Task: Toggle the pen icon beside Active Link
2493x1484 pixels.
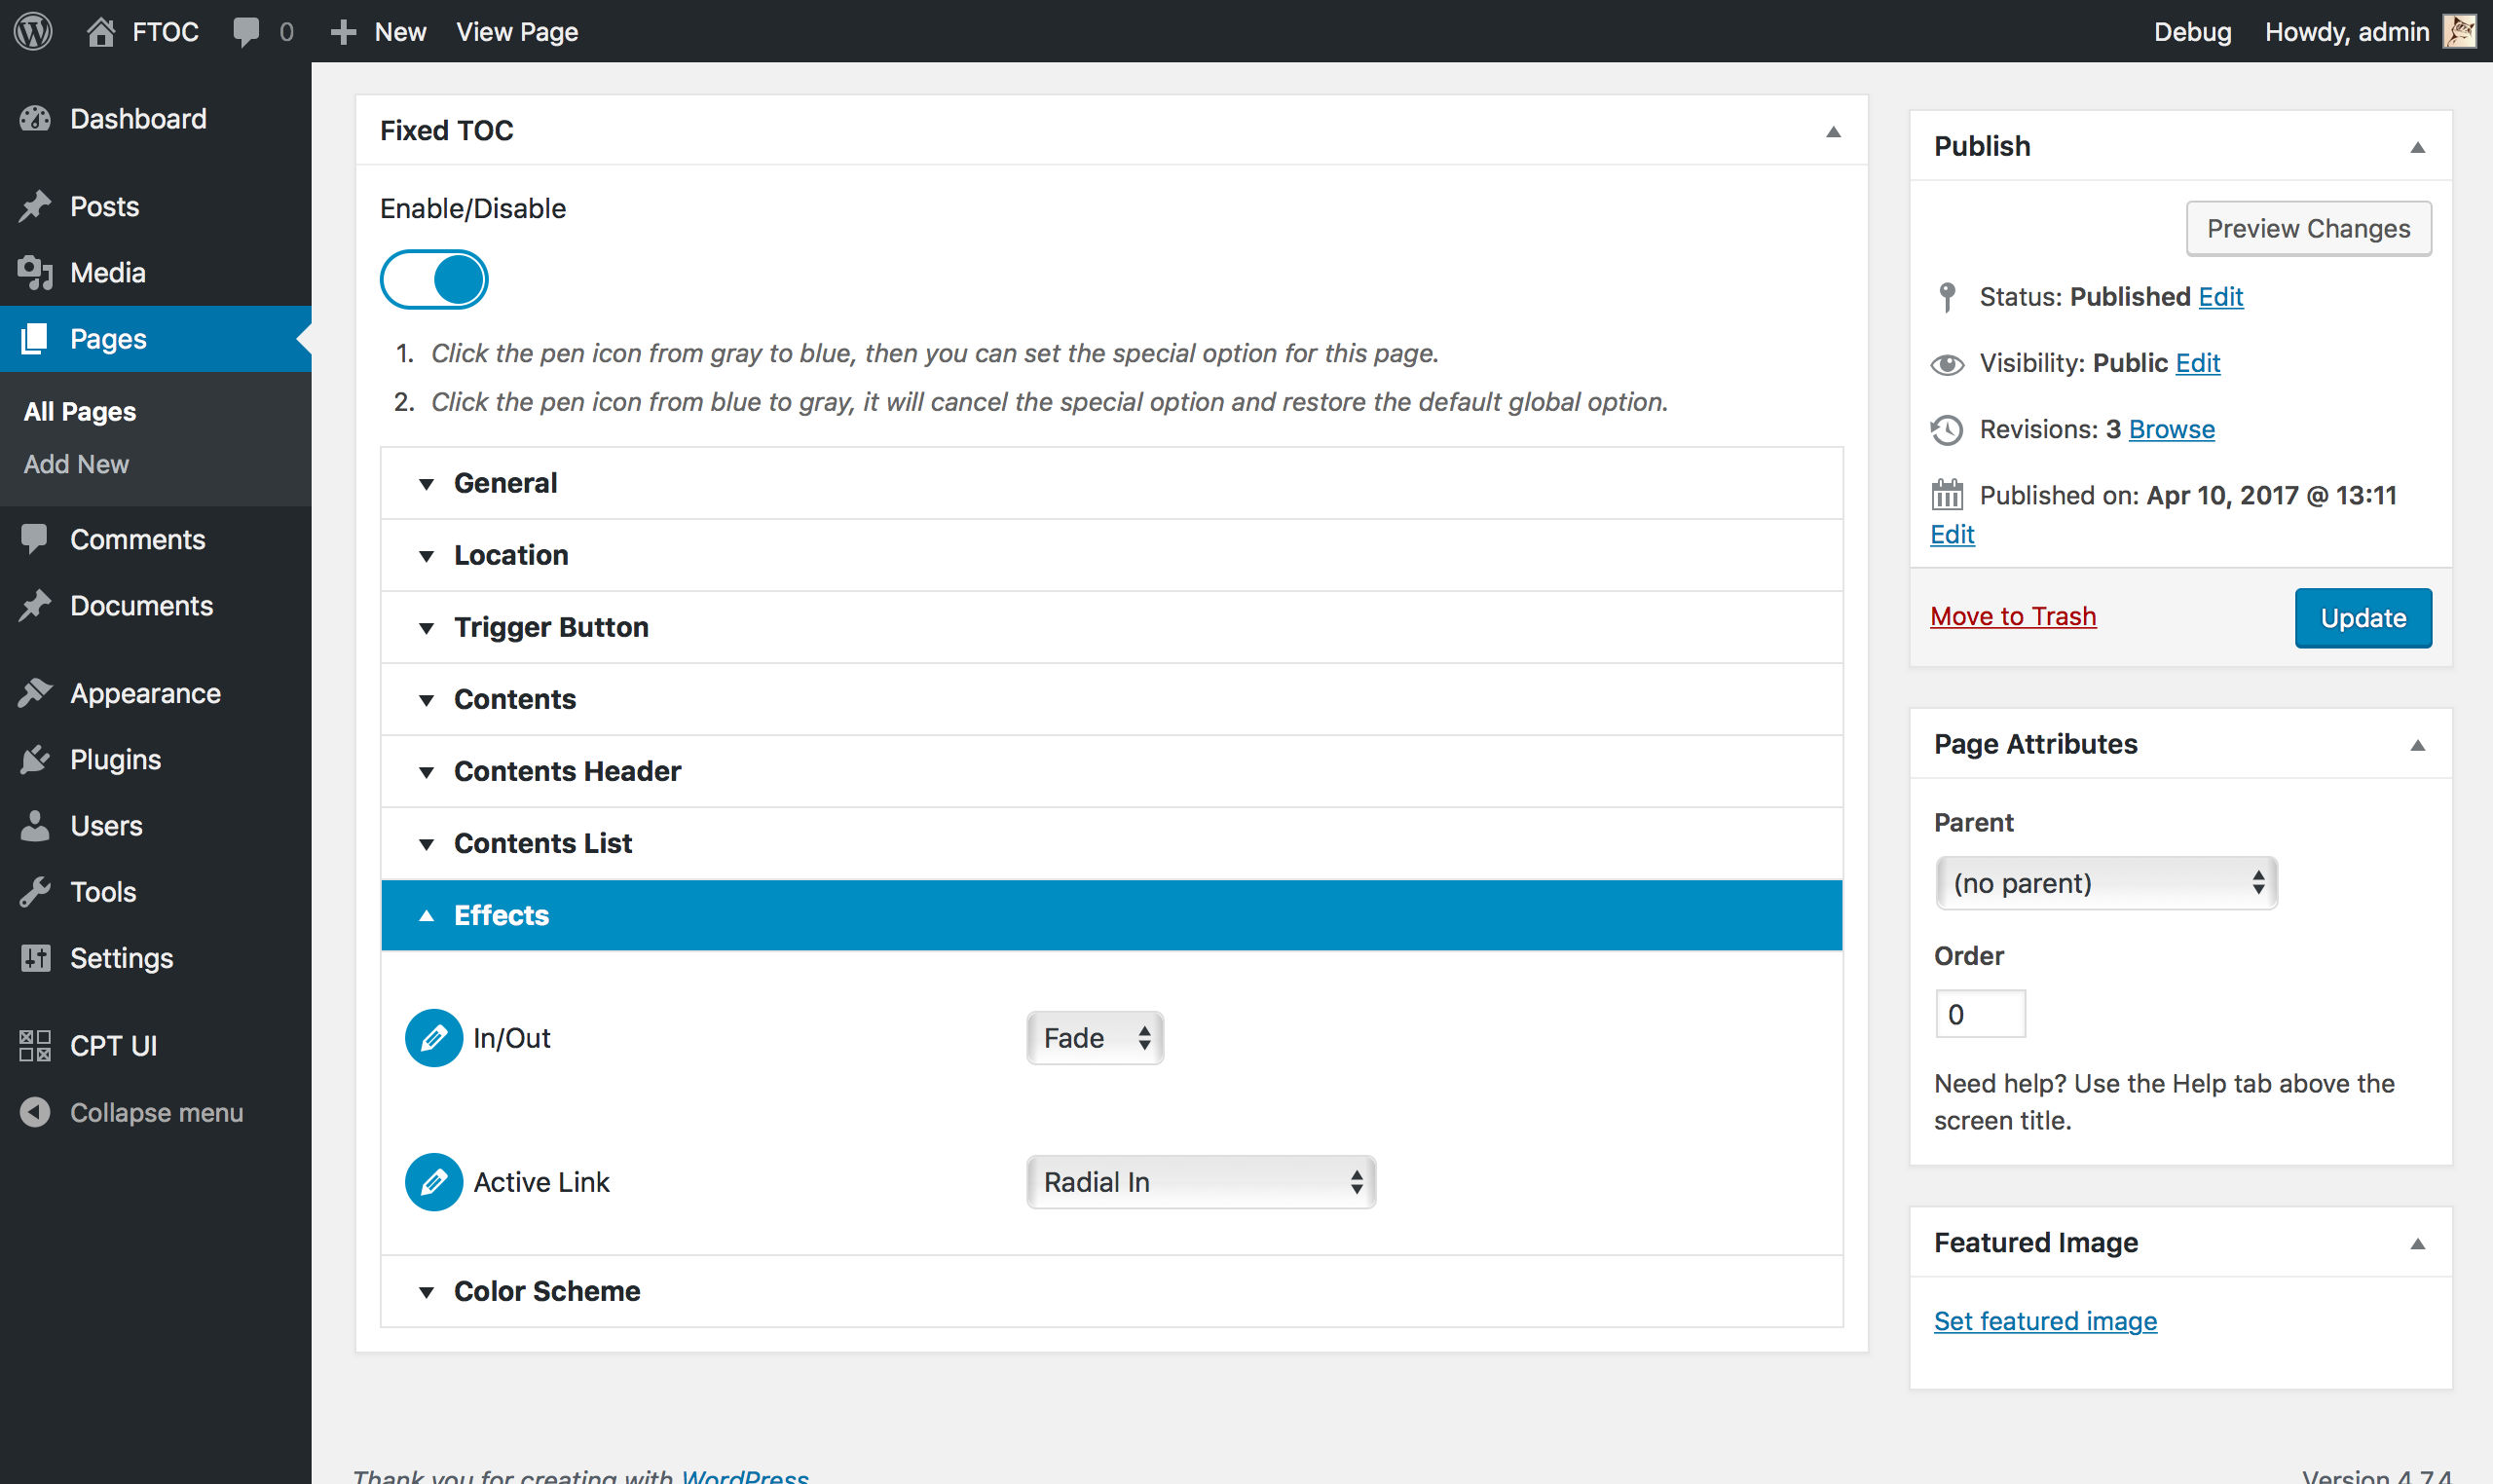Action: [x=433, y=1181]
